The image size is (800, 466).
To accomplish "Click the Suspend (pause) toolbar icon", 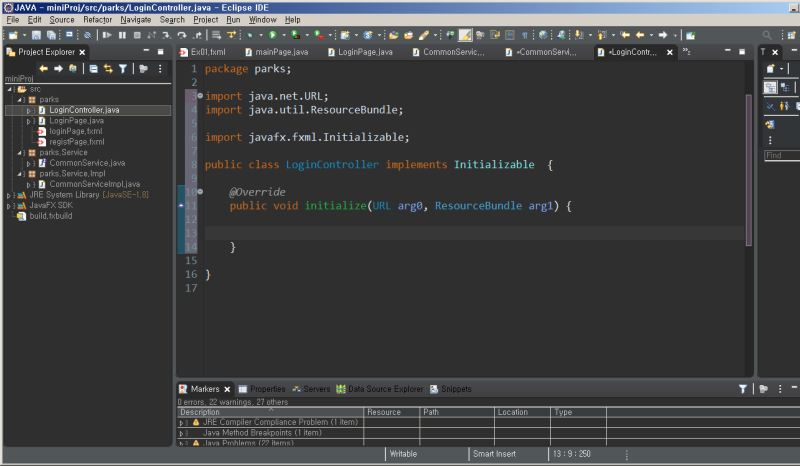I will tap(122, 35).
